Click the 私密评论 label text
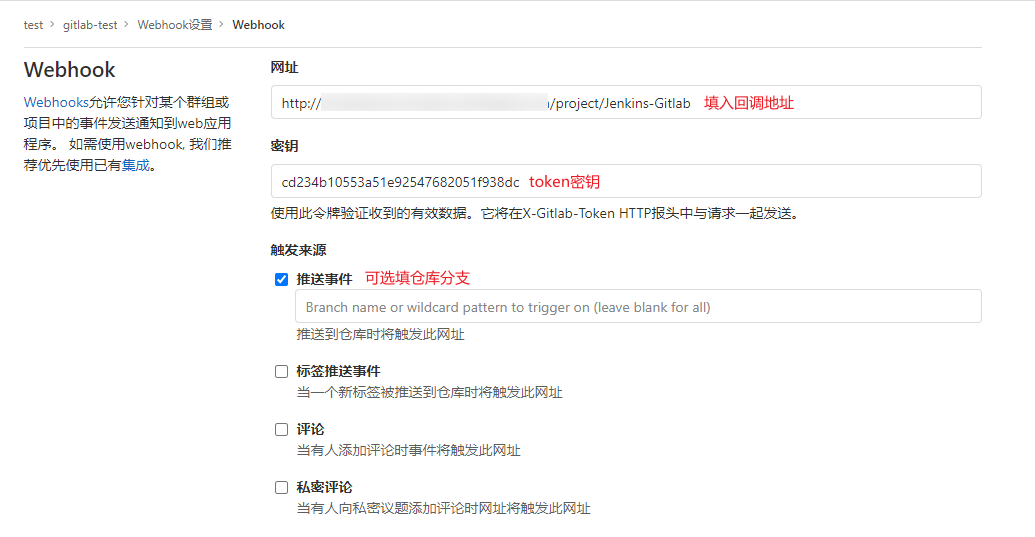Image resolution: width=1035 pixels, height=537 pixels. pyautogui.click(x=324, y=488)
